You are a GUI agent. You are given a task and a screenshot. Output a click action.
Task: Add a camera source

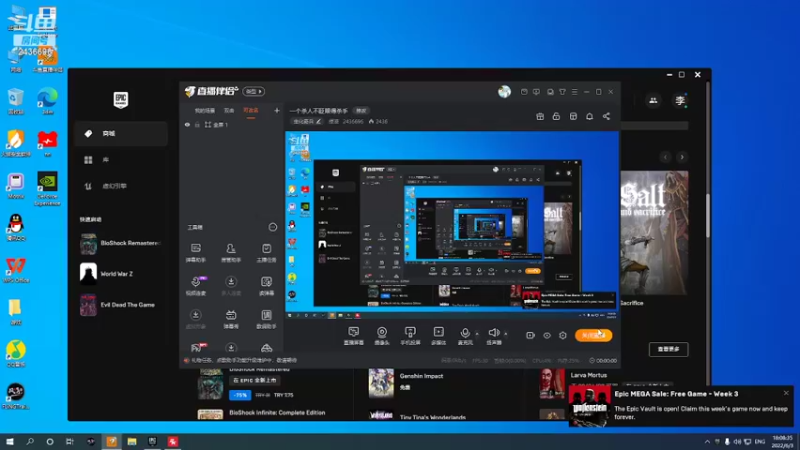pyautogui.click(x=382, y=336)
